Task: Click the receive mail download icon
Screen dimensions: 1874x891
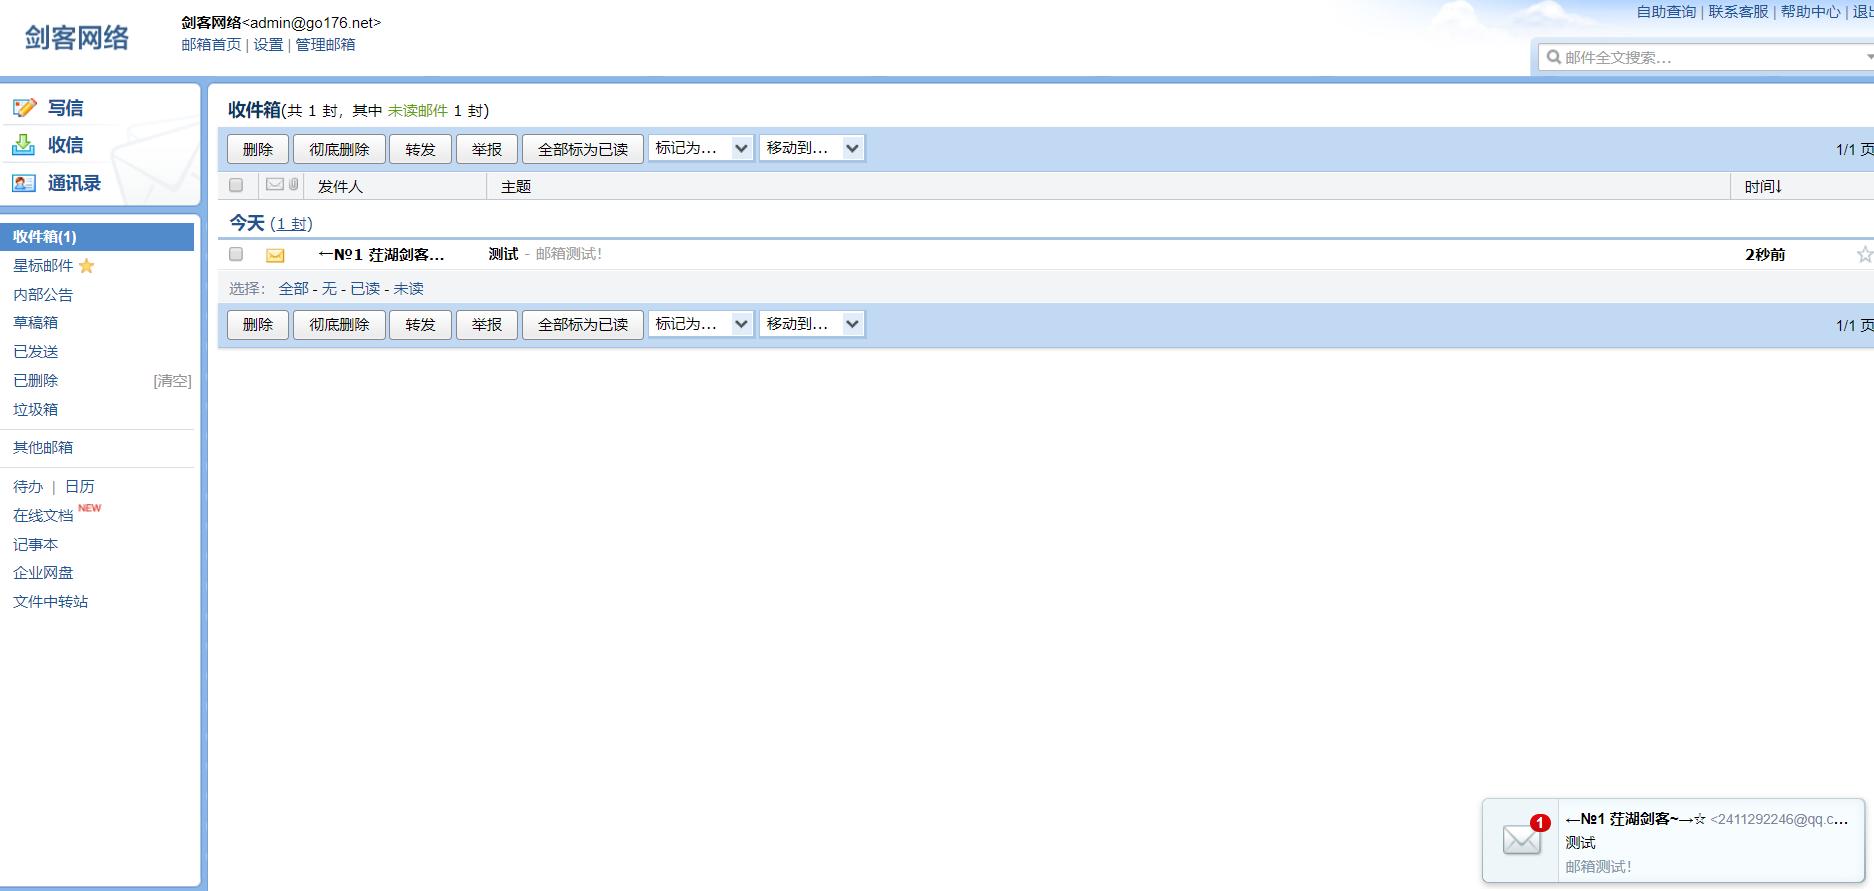Action: [x=23, y=145]
